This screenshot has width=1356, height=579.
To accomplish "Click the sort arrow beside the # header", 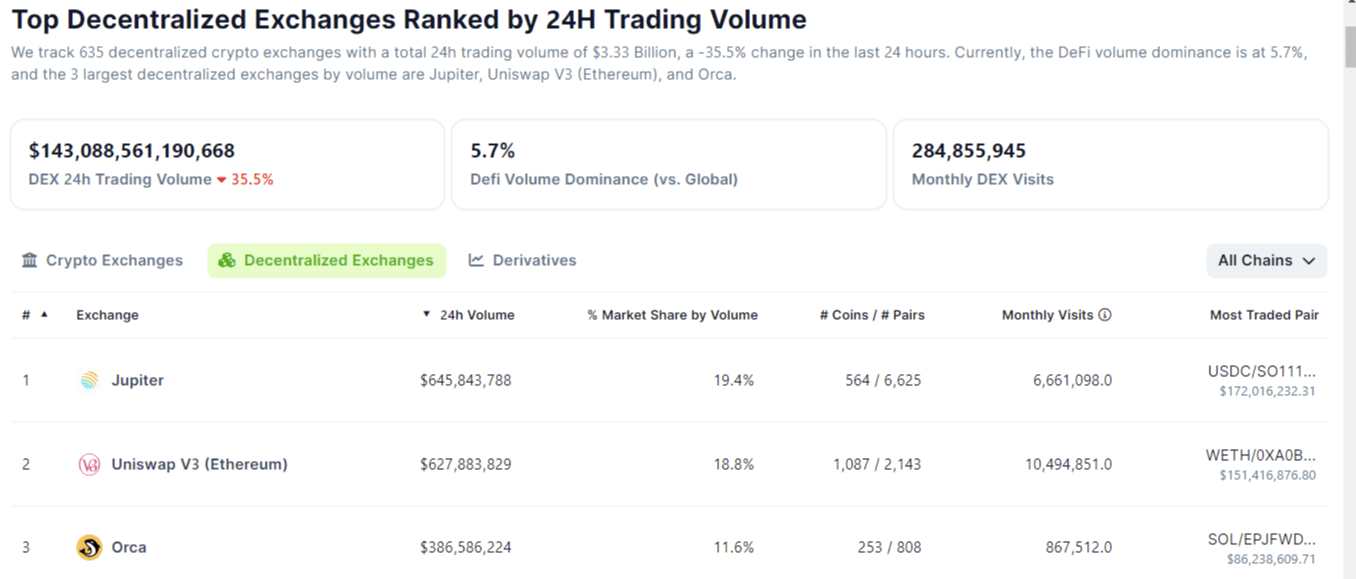I will tap(44, 314).
